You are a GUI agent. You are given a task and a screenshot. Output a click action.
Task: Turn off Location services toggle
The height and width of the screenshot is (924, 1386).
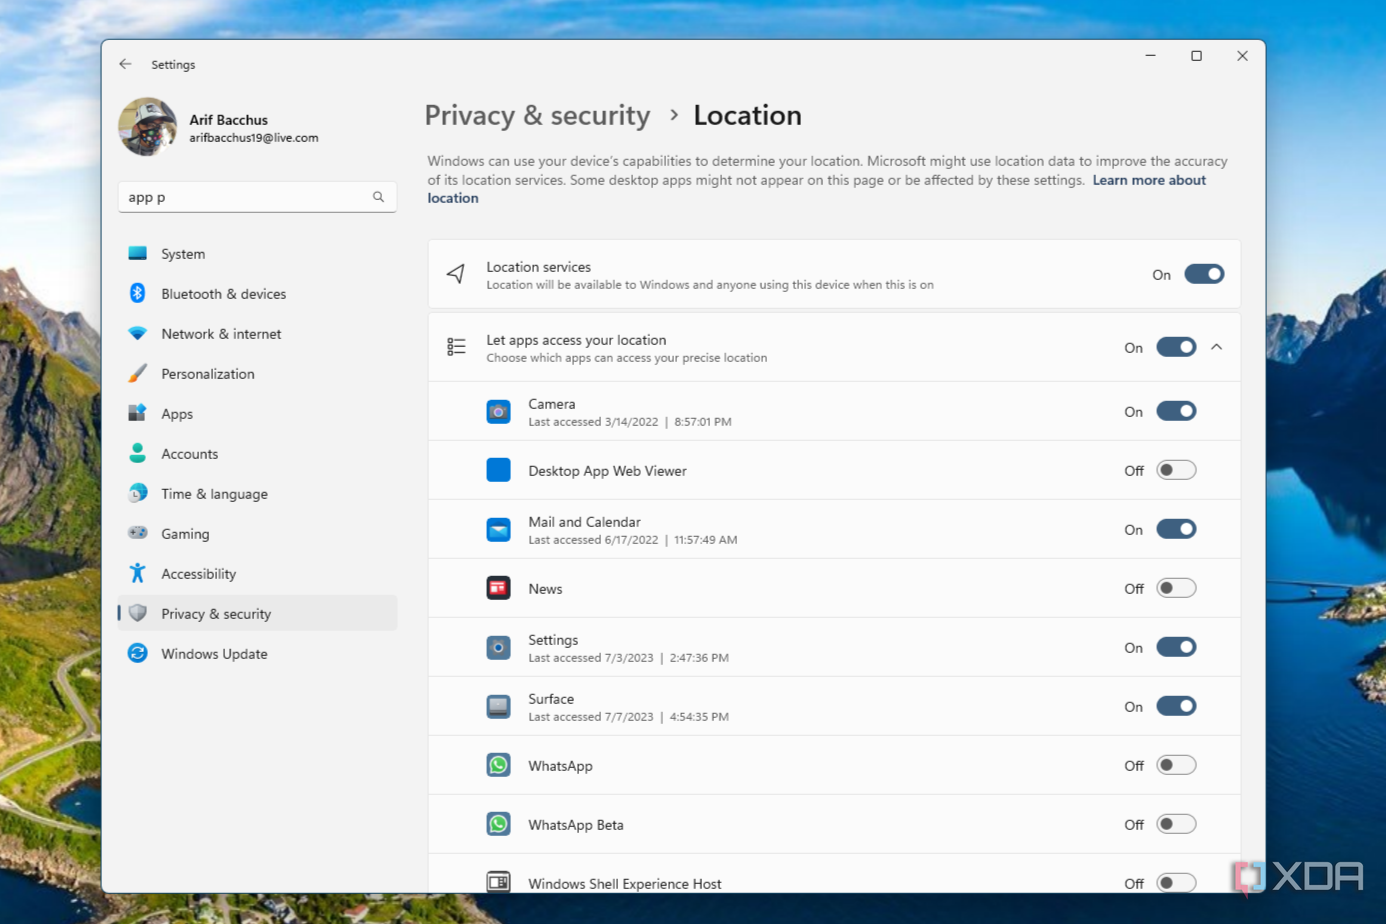[1204, 274]
